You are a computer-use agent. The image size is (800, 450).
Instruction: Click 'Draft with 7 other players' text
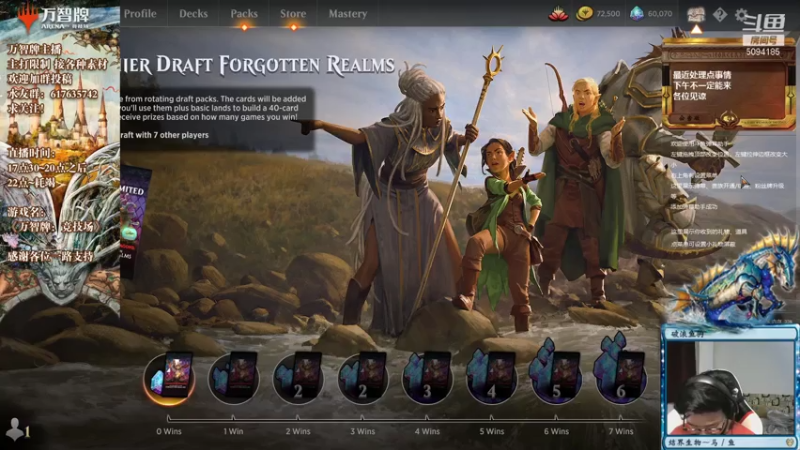164,135
